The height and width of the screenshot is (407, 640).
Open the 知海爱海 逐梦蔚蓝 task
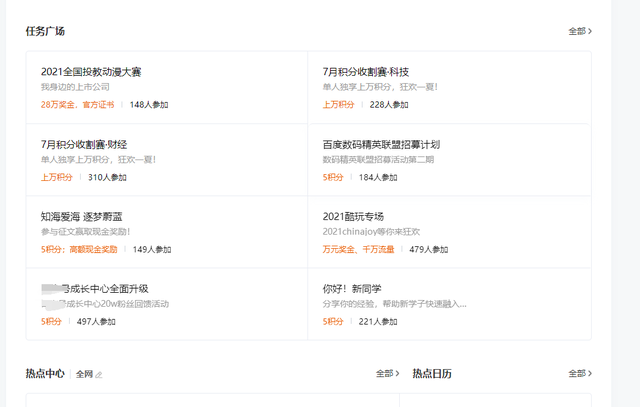(86, 216)
